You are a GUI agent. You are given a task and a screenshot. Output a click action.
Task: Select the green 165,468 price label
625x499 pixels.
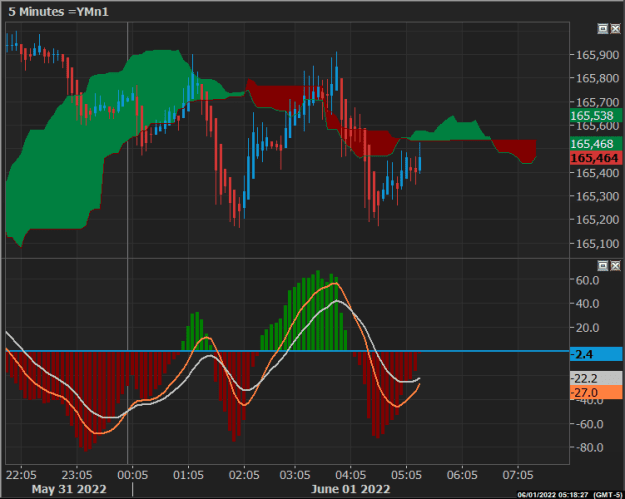(596, 144)
